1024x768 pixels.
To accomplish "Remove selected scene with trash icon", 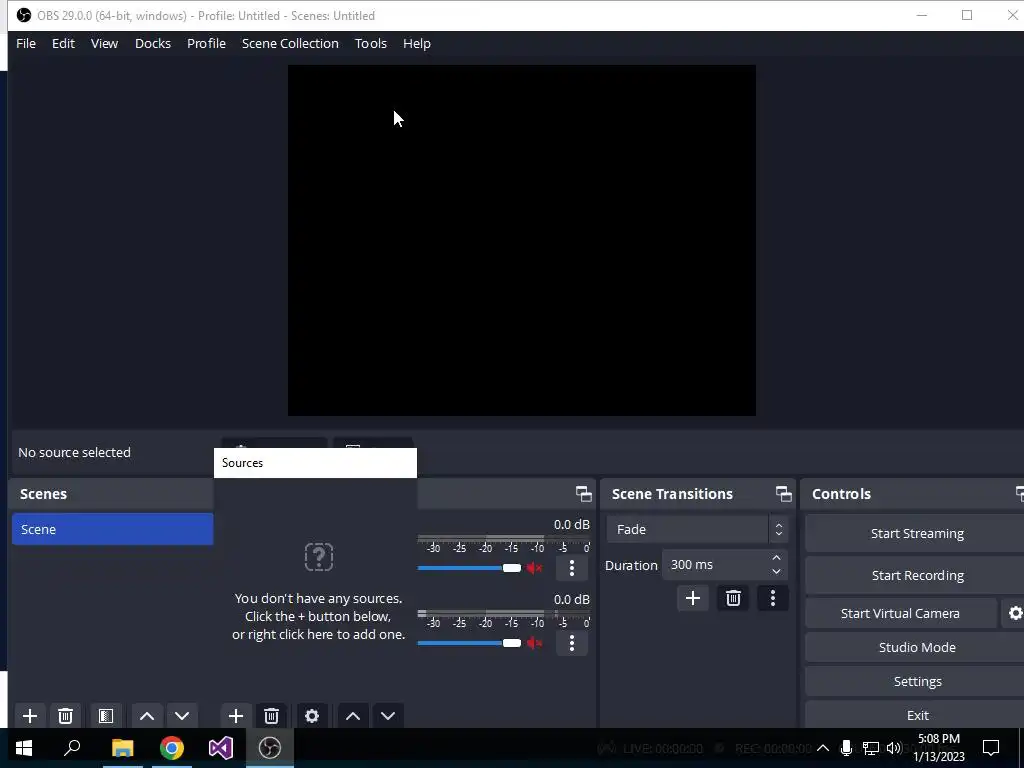I will tap(65, 716).
